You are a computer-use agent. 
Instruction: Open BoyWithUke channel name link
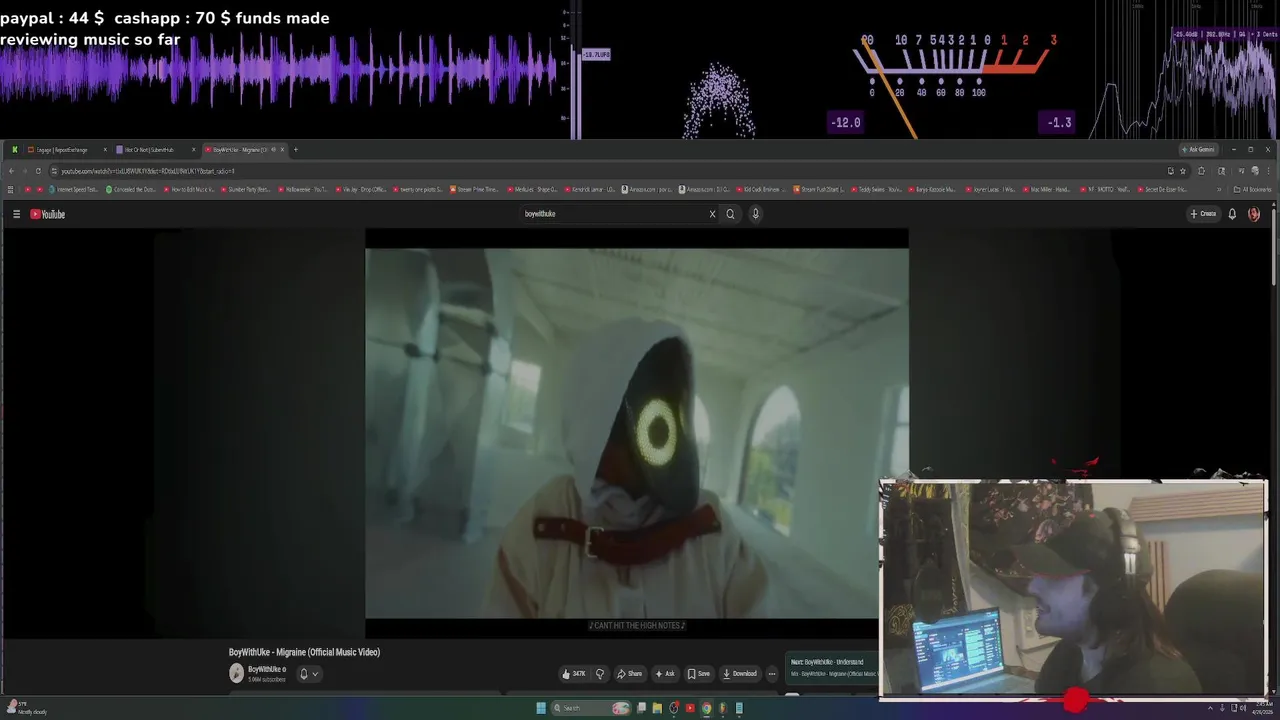[x=266, y=670]
